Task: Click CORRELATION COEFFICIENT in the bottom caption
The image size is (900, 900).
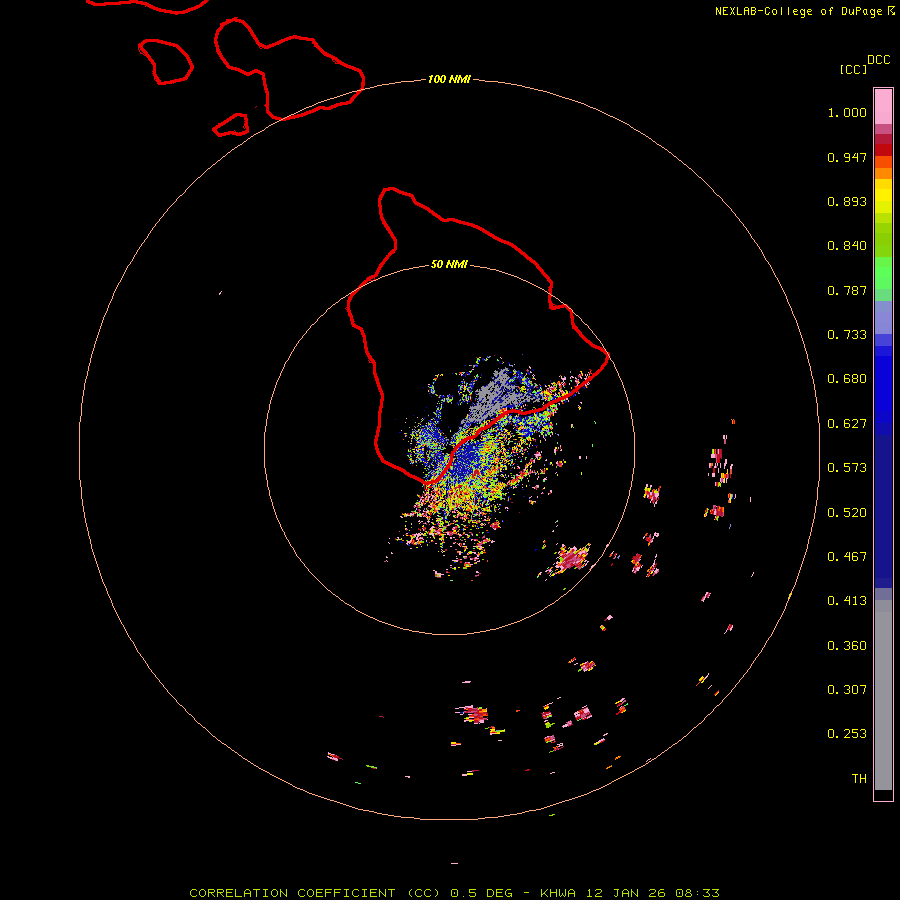Action: click(292, 893)
